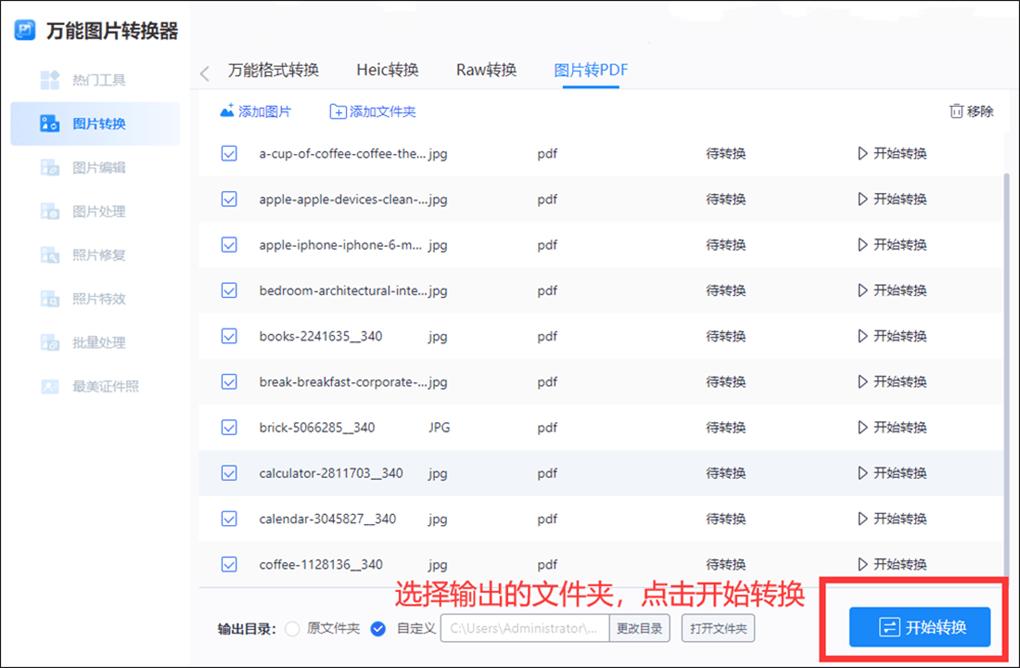Click 更改目录 to change output directory
The image size is (1020, 668).
639,629
